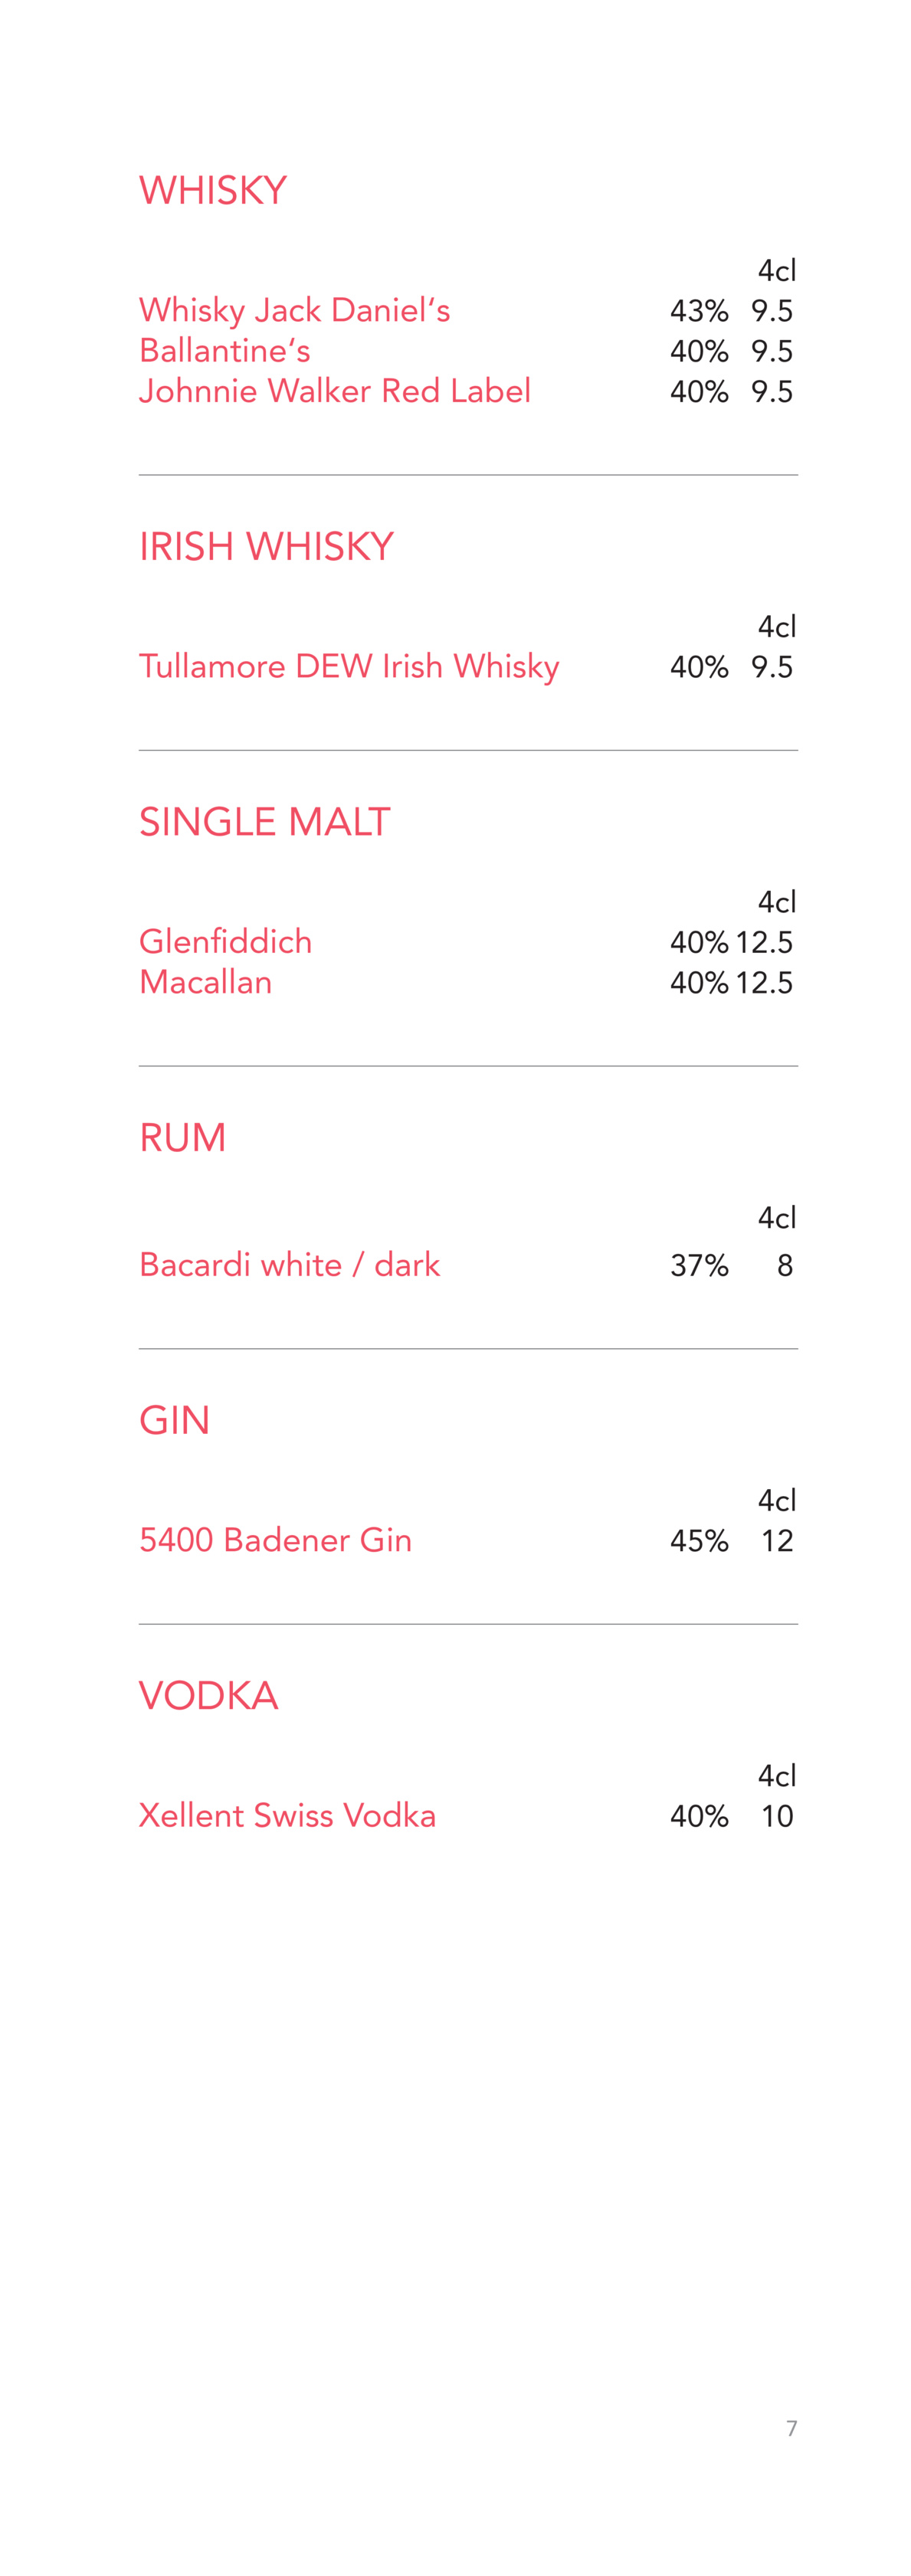Image resolution: width=911 pixels, height=2576 pixels.
Task: Select Whisky Jack Daniel's menu item
Action: coord(294,310)
